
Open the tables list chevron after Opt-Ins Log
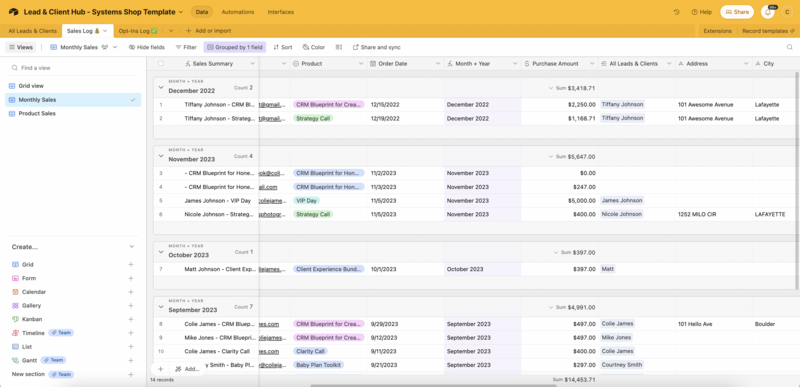tap(171, 31)
